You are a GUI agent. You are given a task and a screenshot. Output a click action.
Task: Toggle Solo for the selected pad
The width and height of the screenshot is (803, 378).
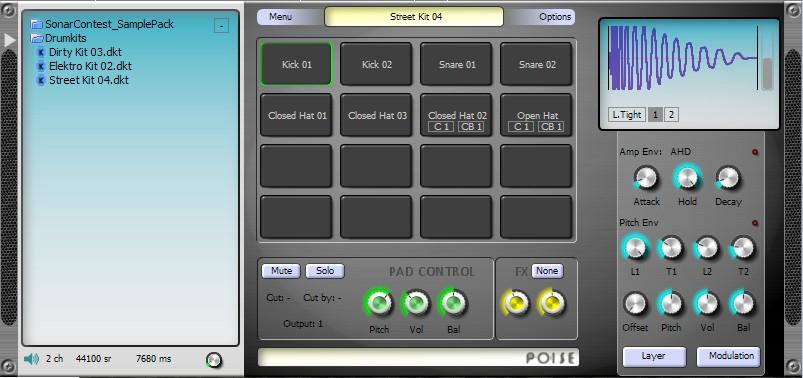[x=325, y=271]
